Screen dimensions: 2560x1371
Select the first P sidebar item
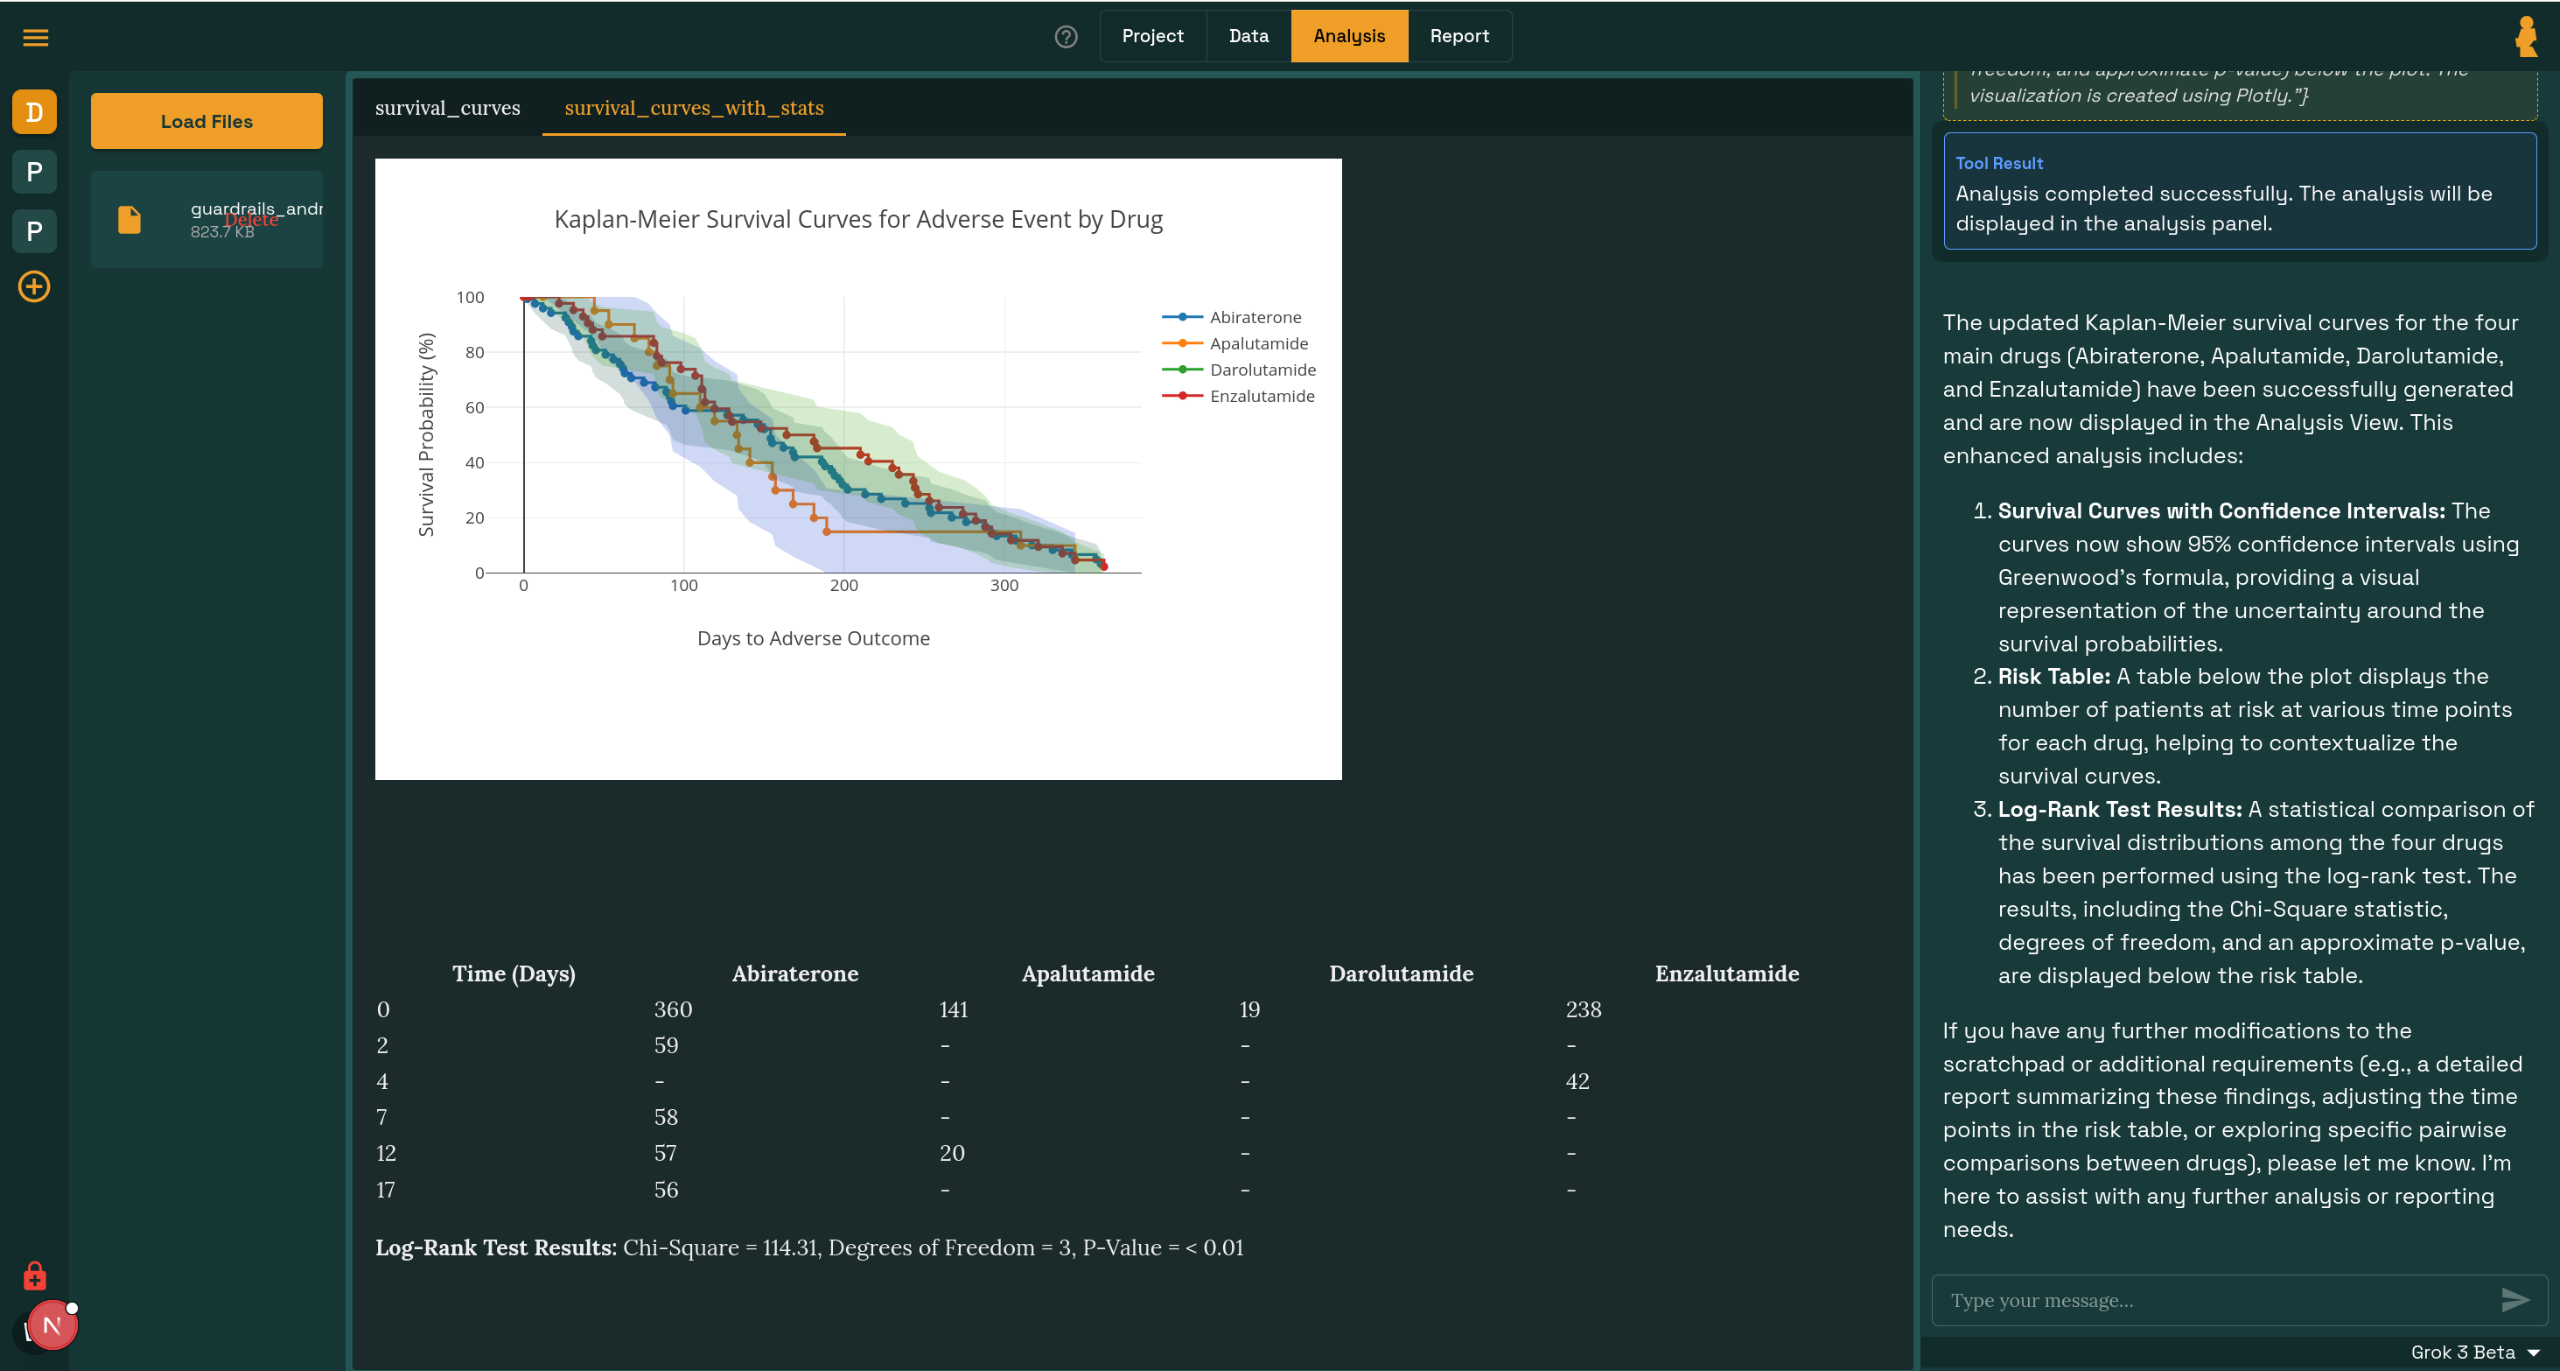(34, 172)
